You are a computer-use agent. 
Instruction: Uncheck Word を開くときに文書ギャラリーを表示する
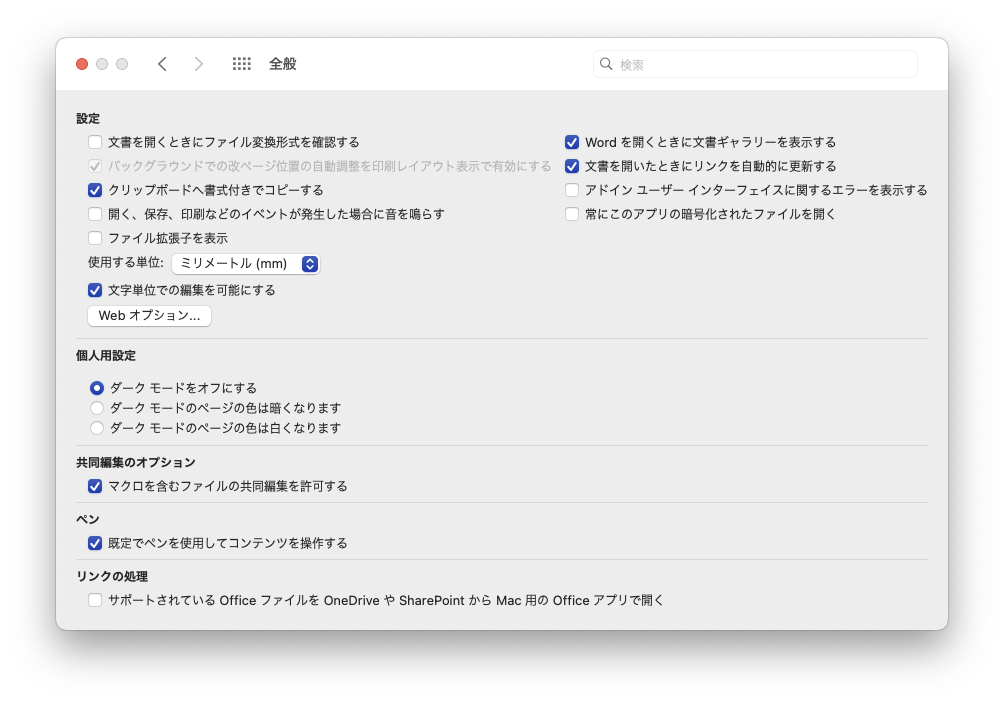pos(572,142)
